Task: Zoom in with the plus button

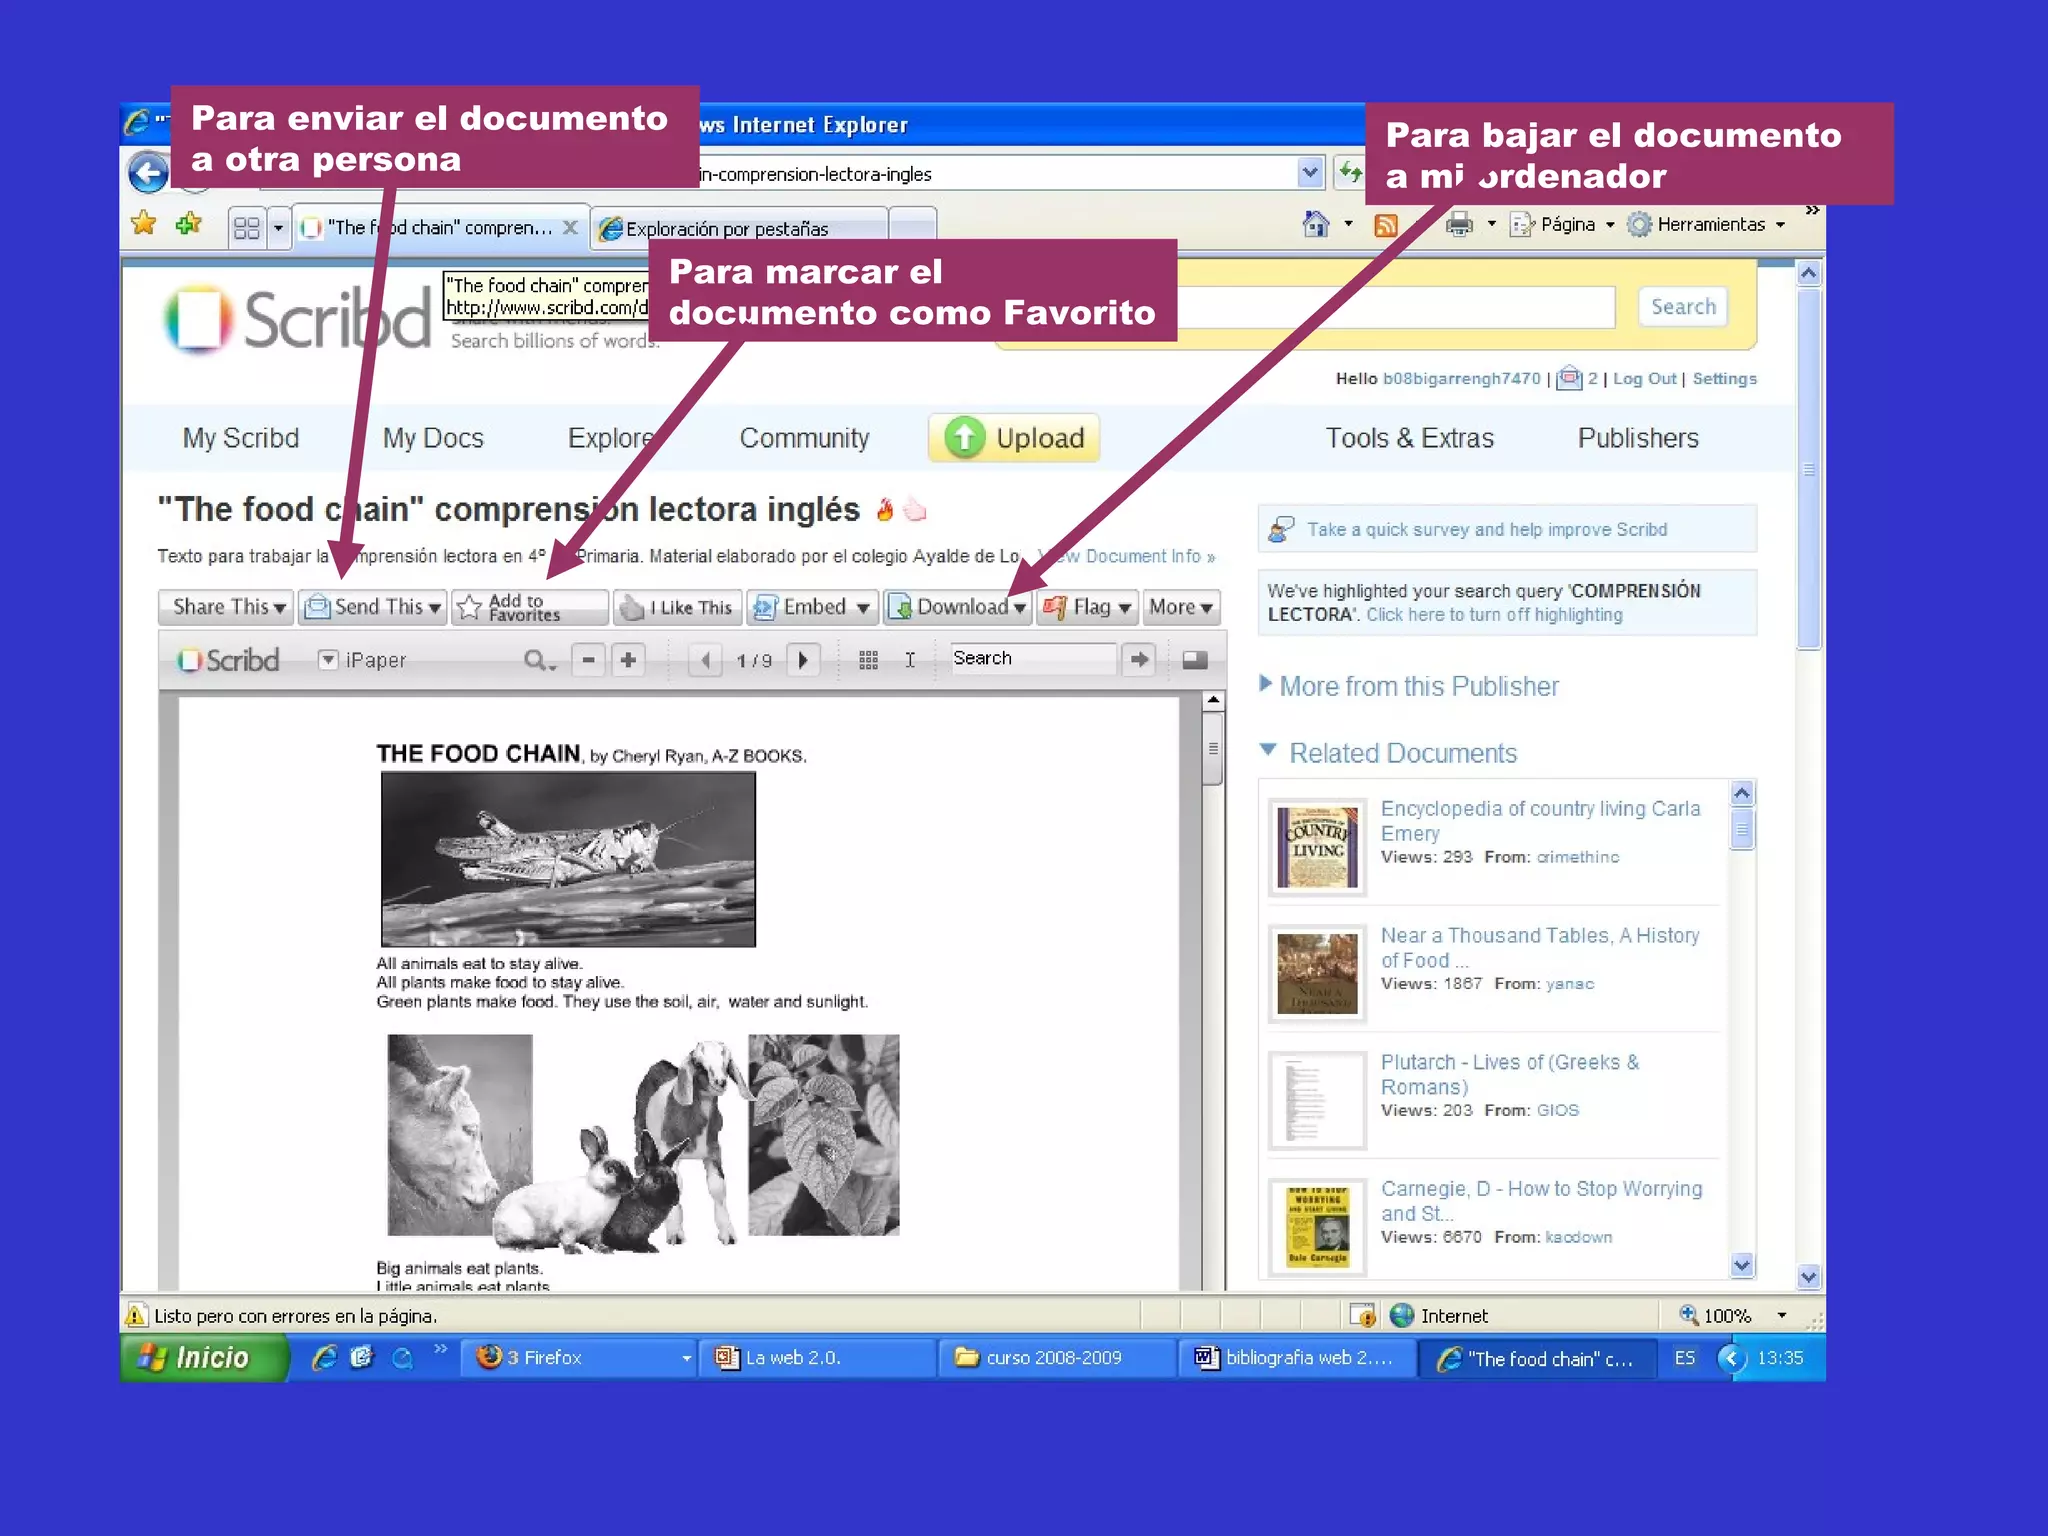Action: 628,660
